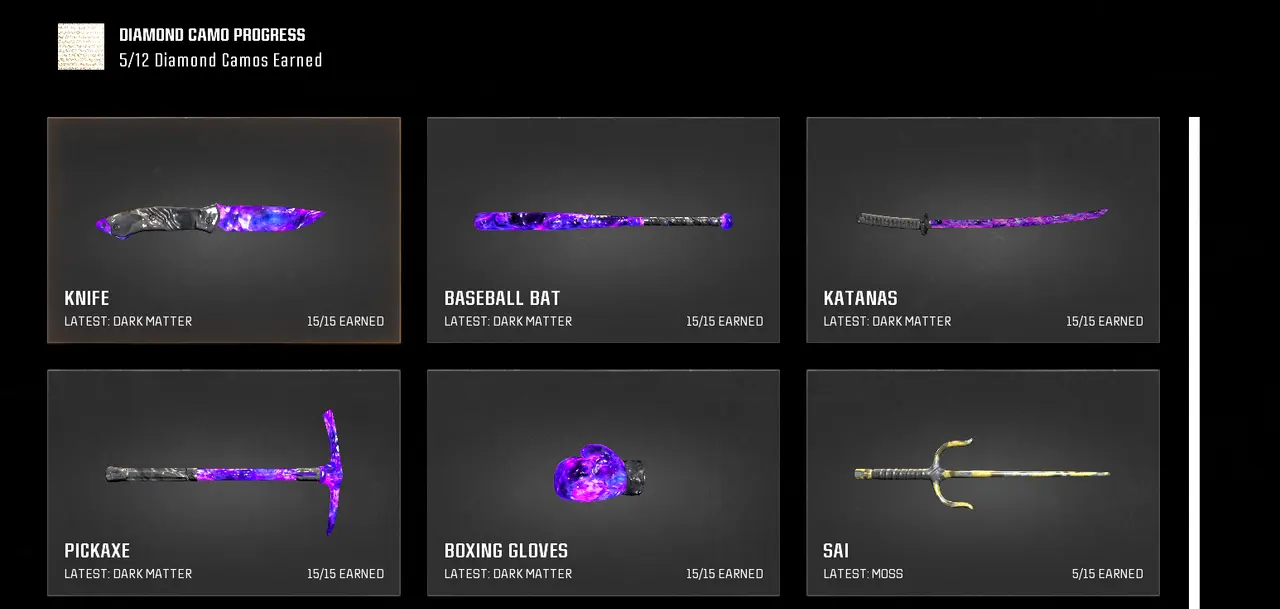The height and width of the screenshot is (609, 1280).
Task: Click the Pickaxe weapon image
Action: [224, 472]
